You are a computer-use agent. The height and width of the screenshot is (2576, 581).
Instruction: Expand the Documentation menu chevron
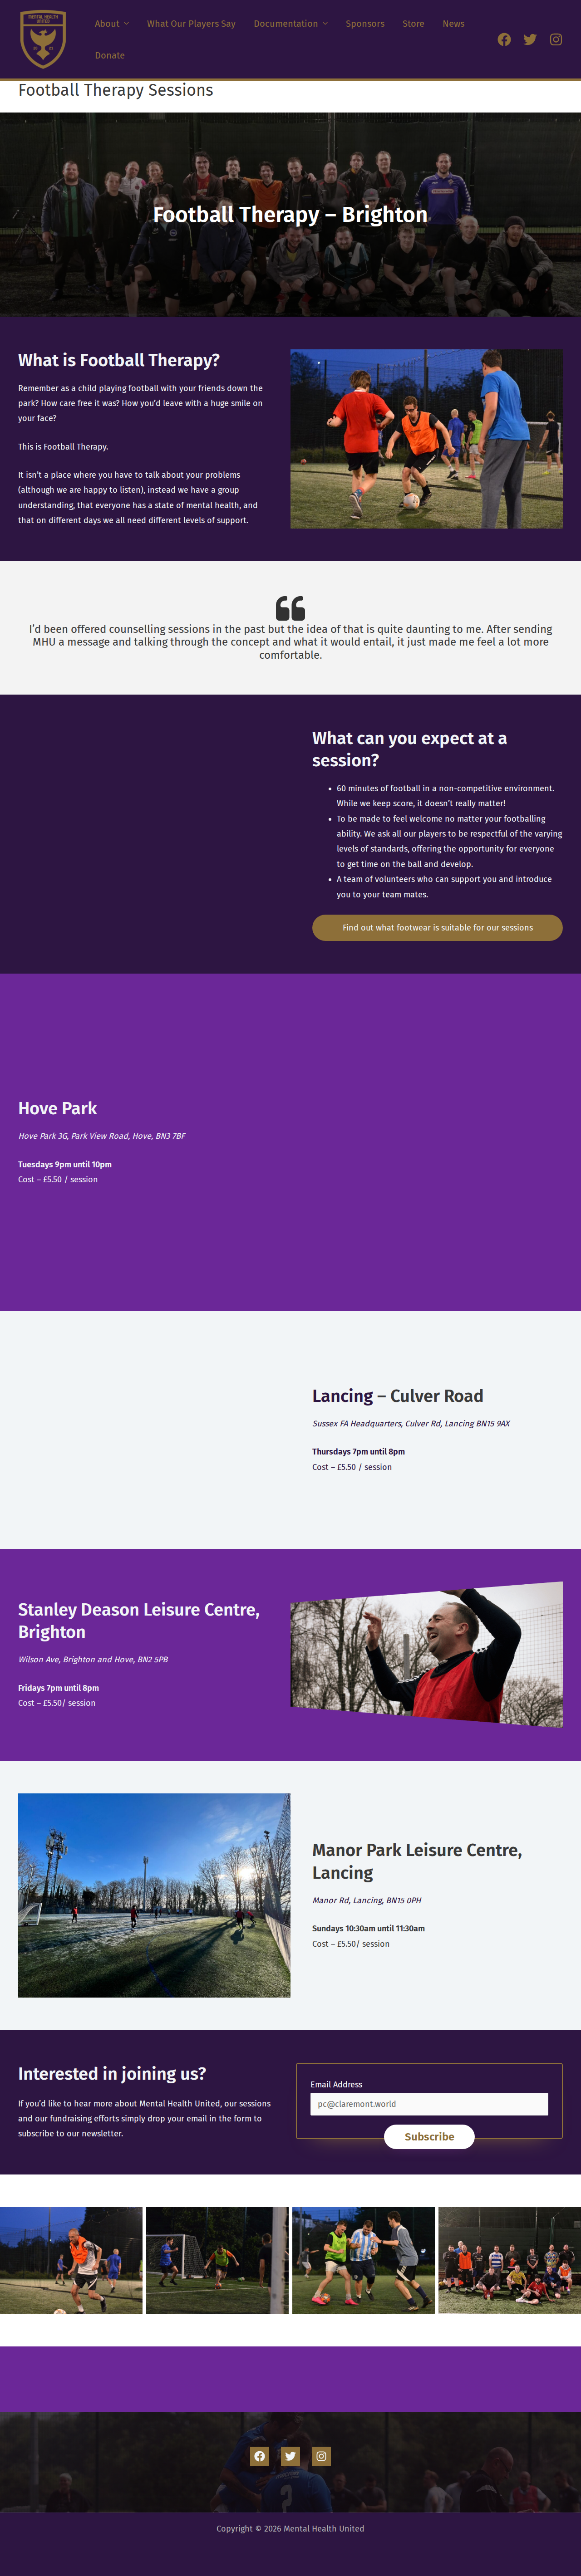pos(325,24)
